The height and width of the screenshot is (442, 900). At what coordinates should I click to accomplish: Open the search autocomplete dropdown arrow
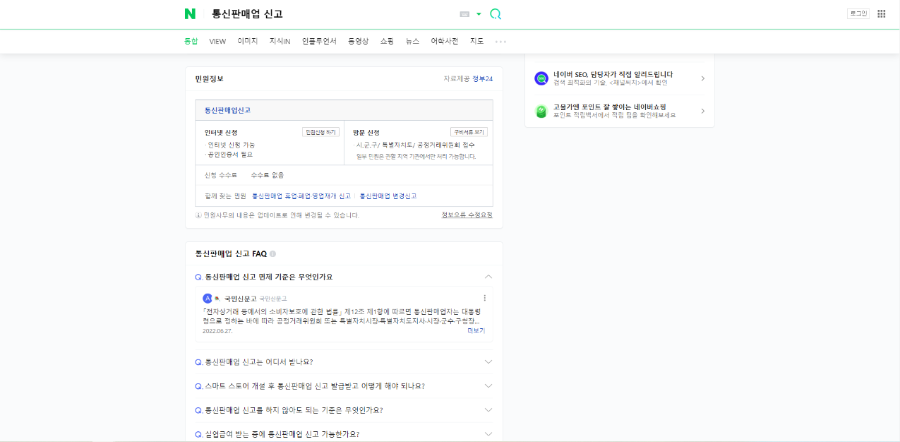point(479,14)
